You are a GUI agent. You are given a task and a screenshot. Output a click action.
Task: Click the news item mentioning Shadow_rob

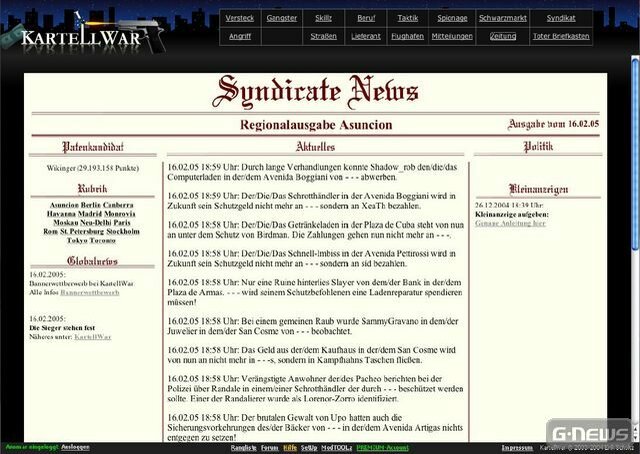313,172
